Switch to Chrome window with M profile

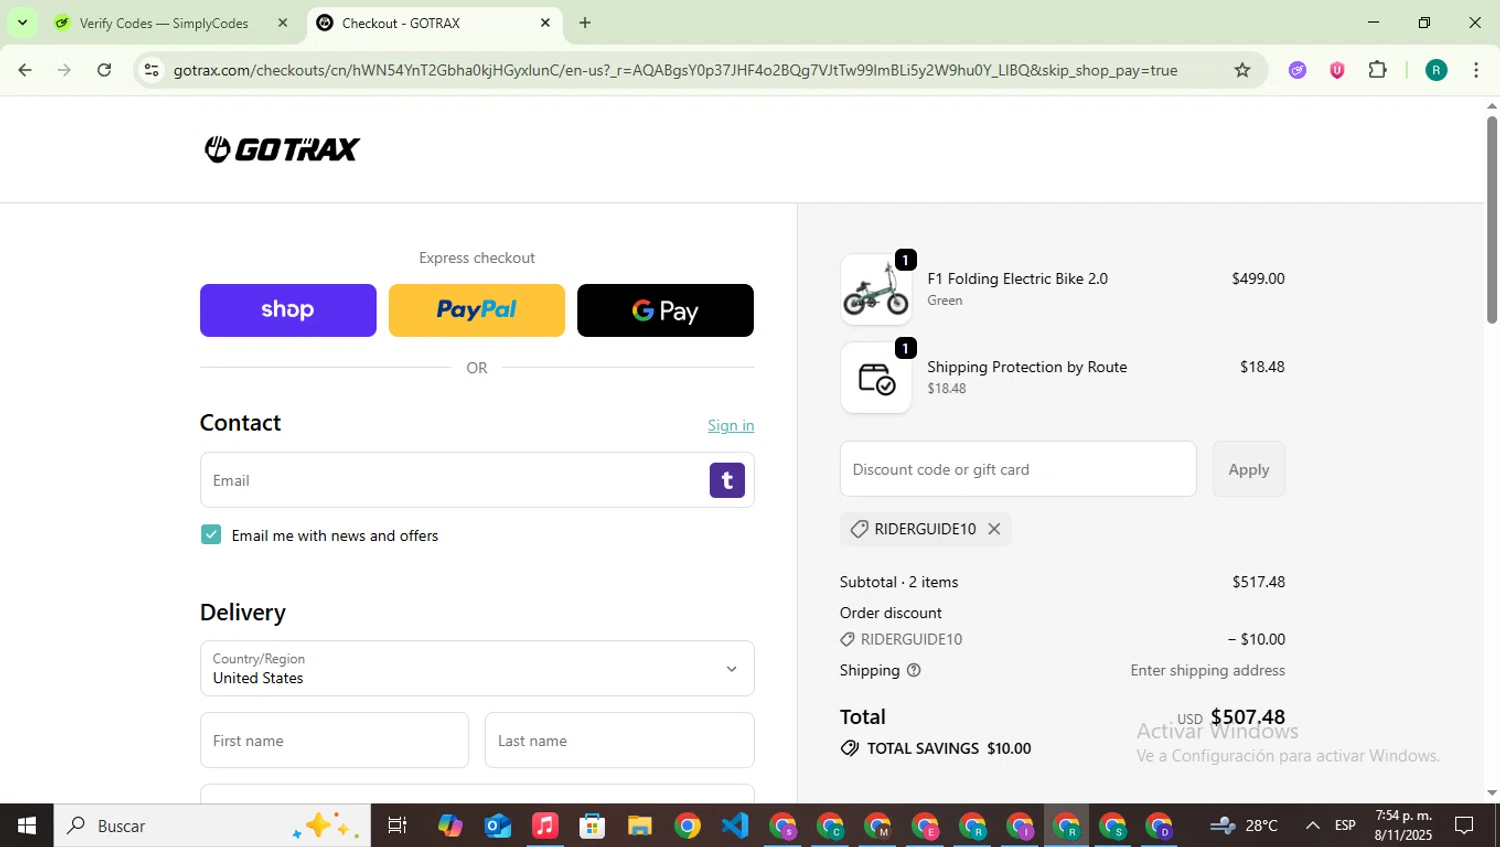[x=877, y=826]
